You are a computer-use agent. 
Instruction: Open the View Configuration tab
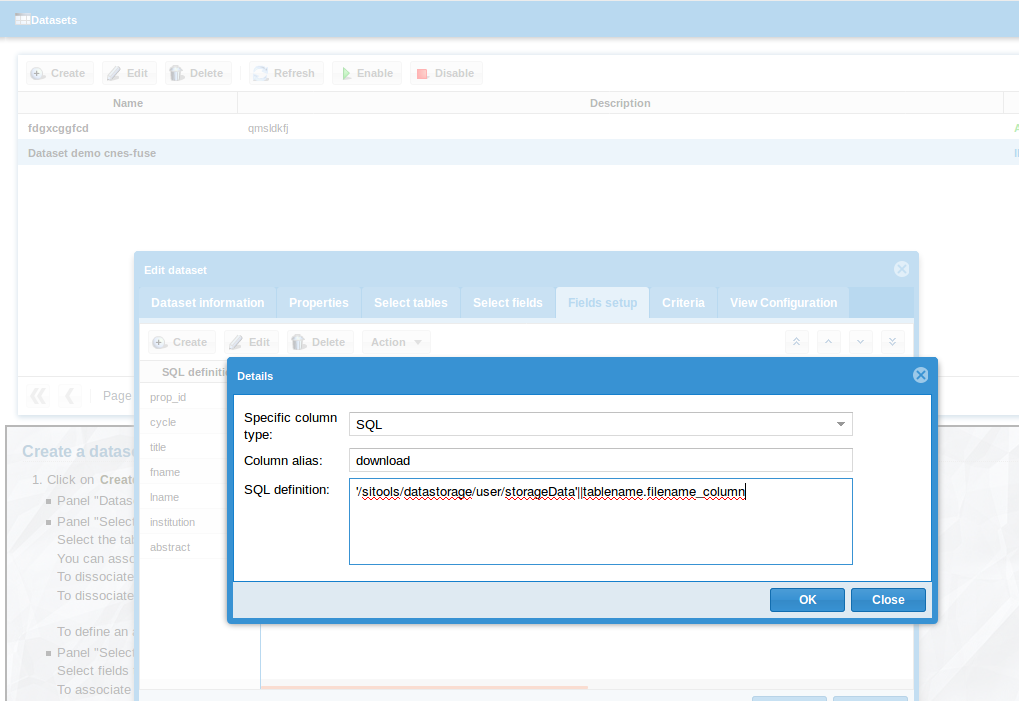click(783, 302)
